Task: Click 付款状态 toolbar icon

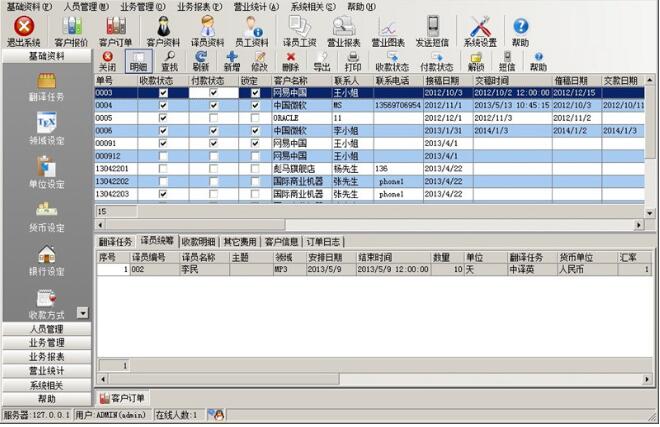Action: pos(436,61)
